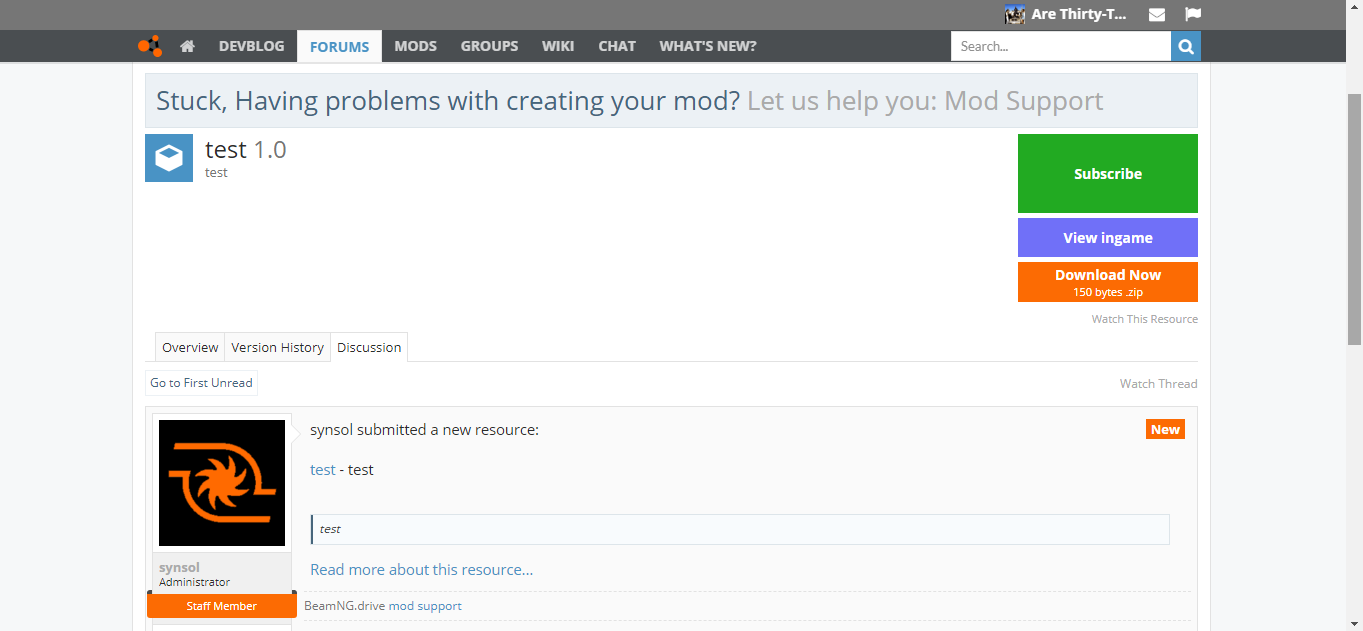This screenshot has height=631, width=1363.
Task: Click the BeamNG orange logo icon
Action: (149, 46)
